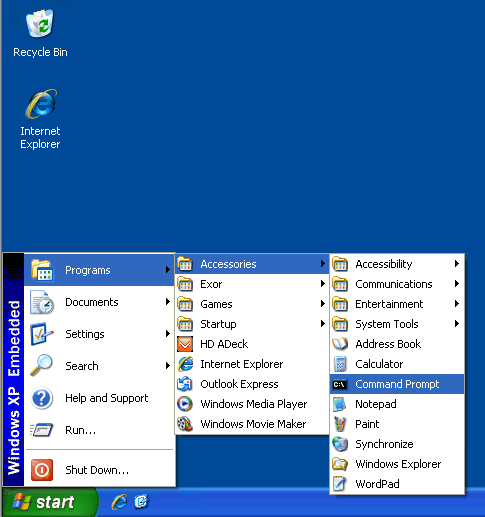This screenshot has height=517, width=485.
Task: Launch Internet Explorer from the Quick Launch bar
Action: tap(119, 502)
